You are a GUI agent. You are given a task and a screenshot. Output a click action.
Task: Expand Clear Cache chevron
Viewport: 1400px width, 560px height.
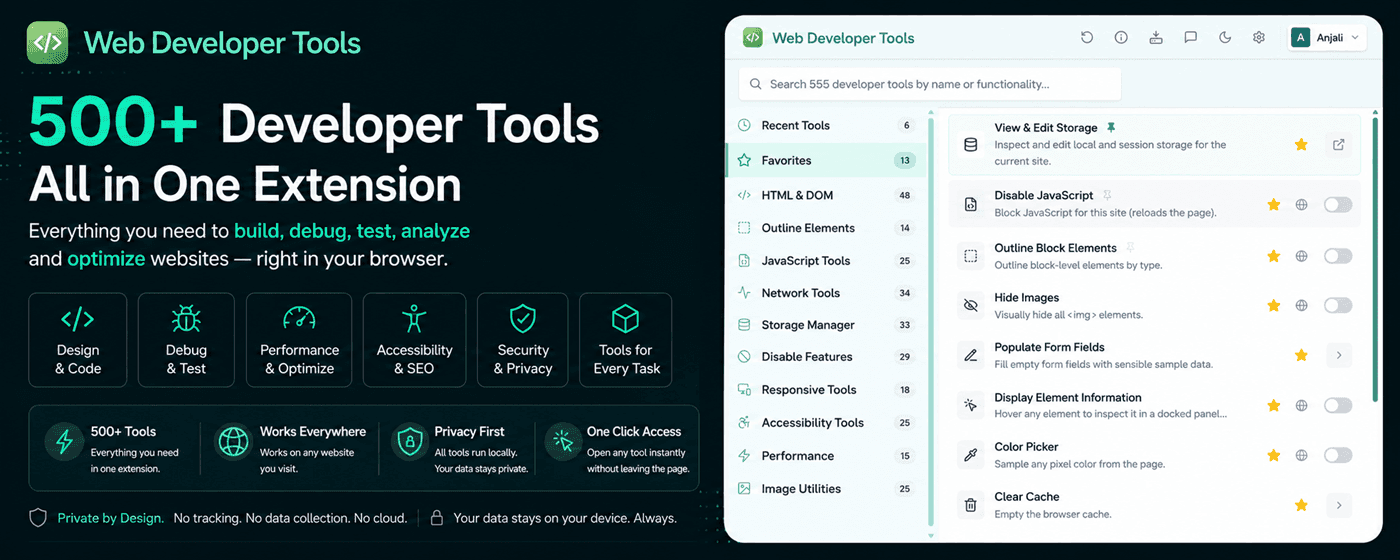click(x=1339, y=505)
